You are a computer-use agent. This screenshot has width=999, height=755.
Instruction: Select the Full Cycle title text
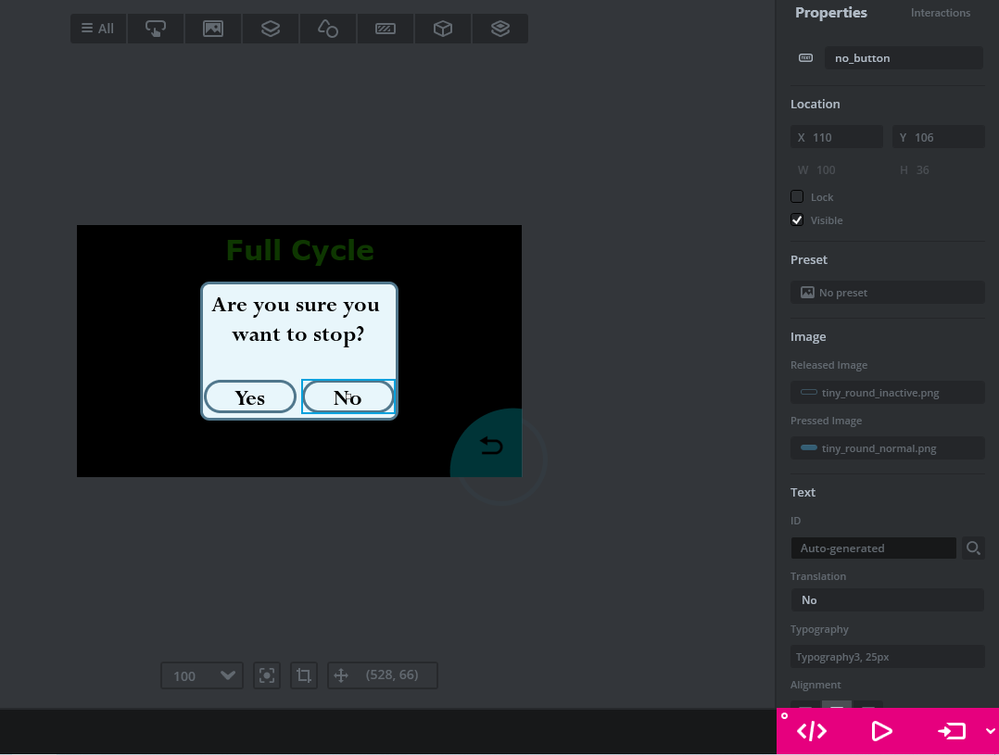(300, 250)
